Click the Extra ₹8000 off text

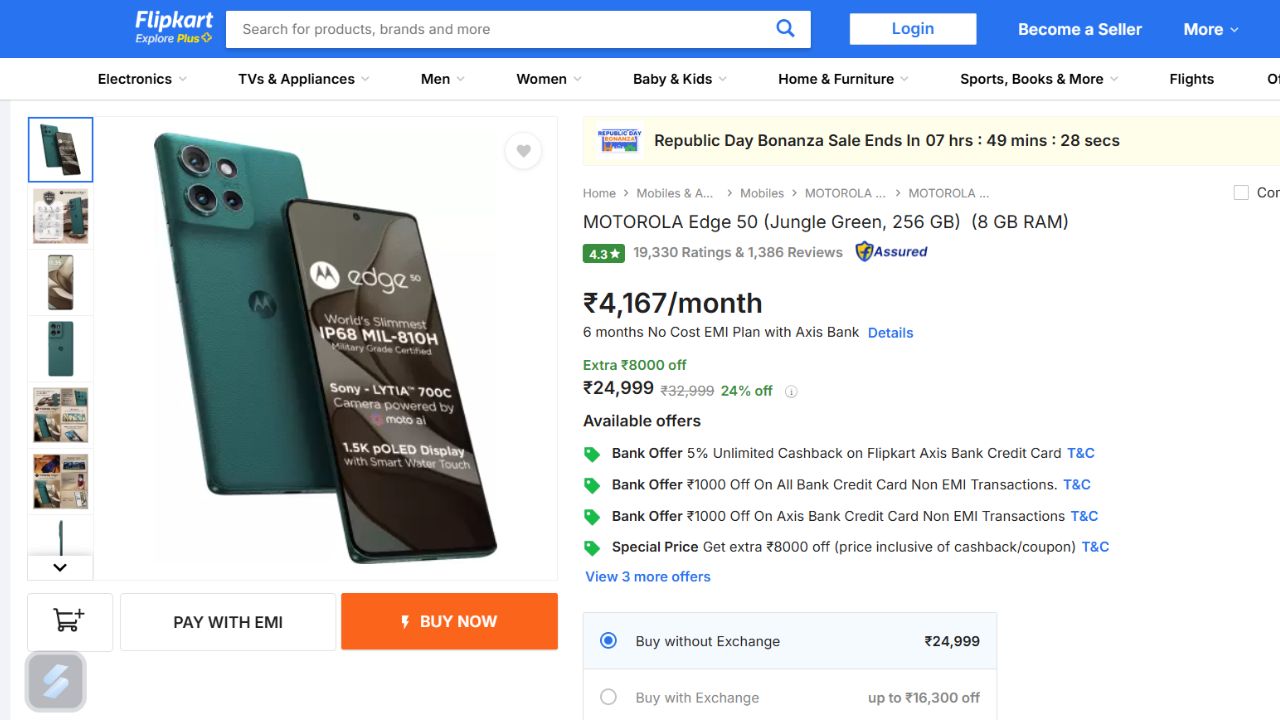click(x=635, y=365)
